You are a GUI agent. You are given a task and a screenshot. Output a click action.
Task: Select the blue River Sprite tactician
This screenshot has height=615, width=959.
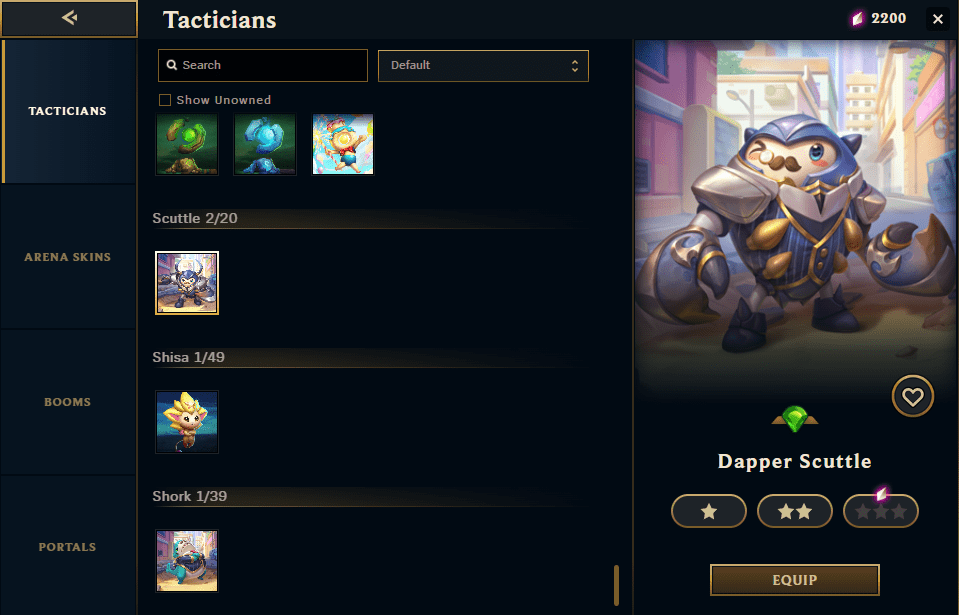(x=265, y=144)
